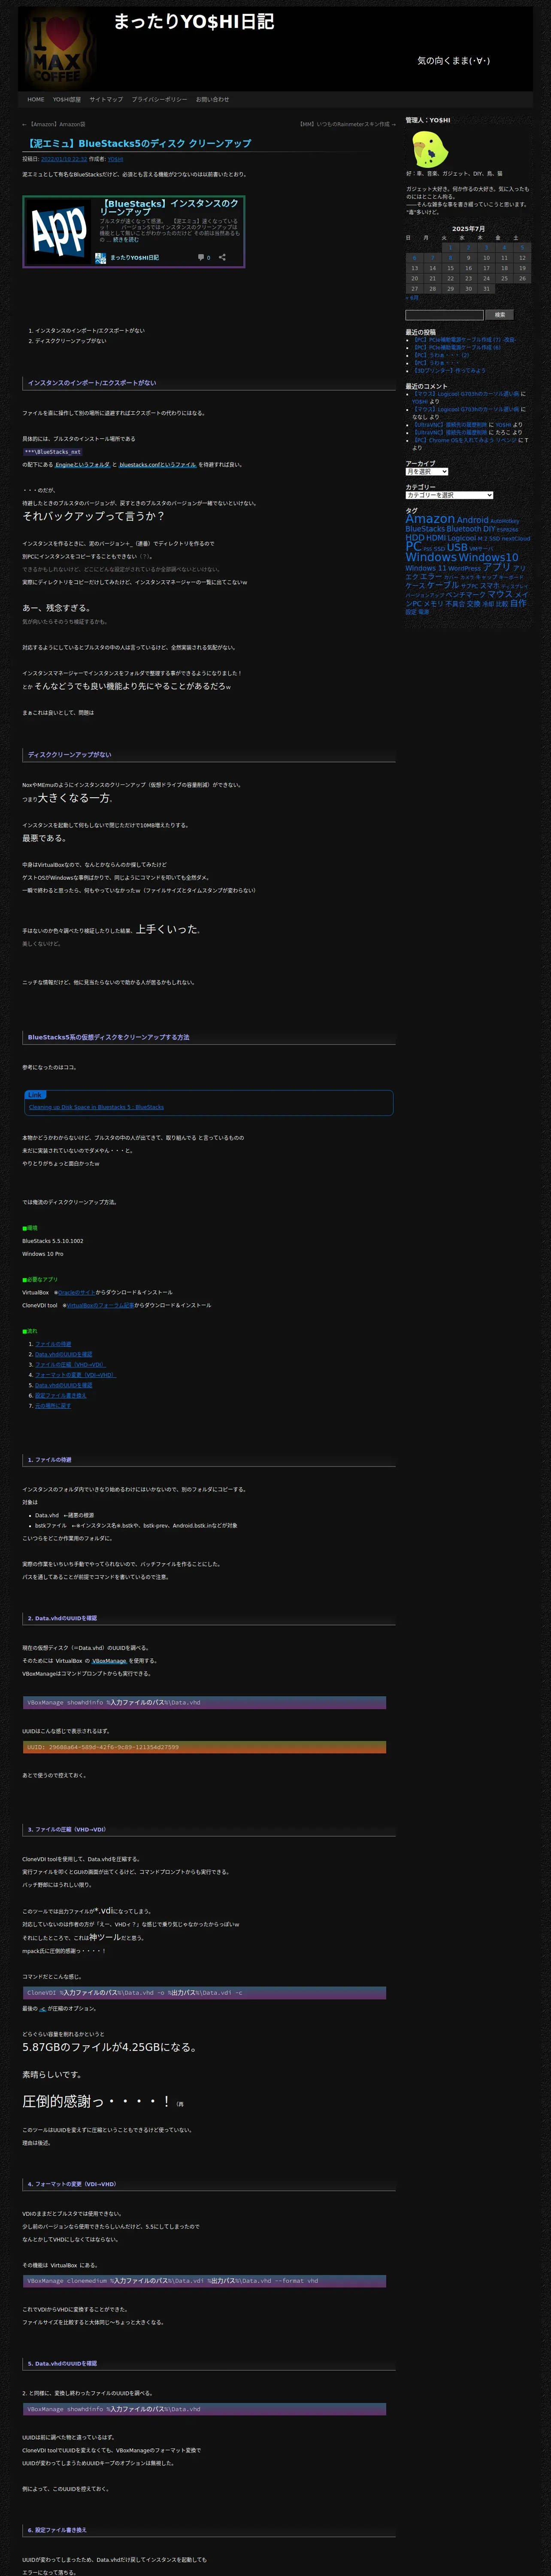Click the green parakeet admin avatar
551x2576 pixels.
(430, 150)
